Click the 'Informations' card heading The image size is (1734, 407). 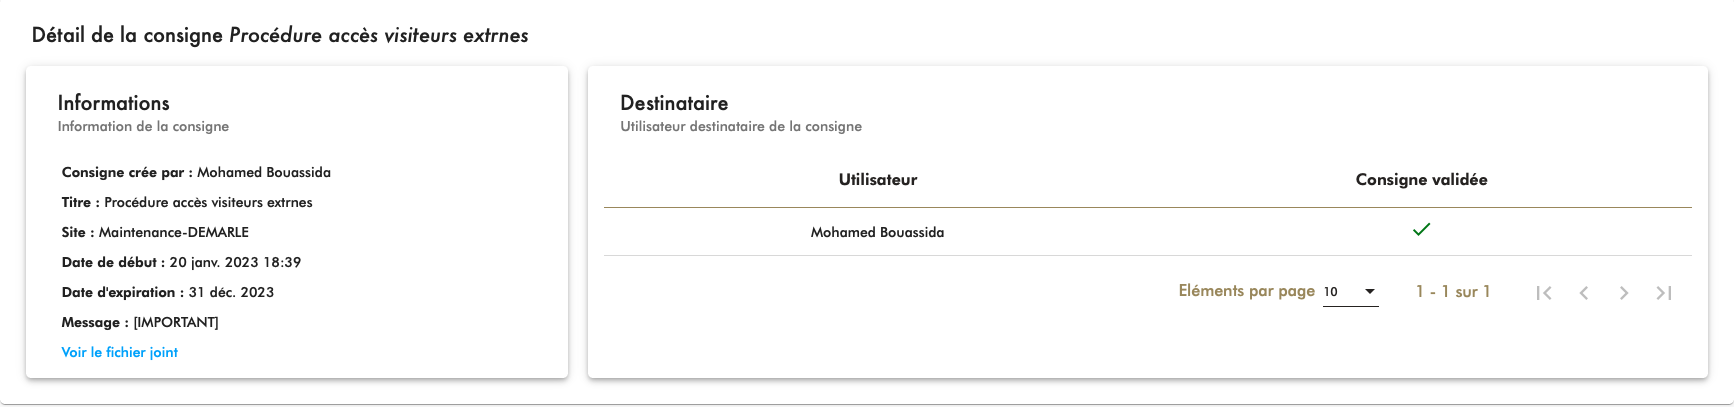(113, 103)
